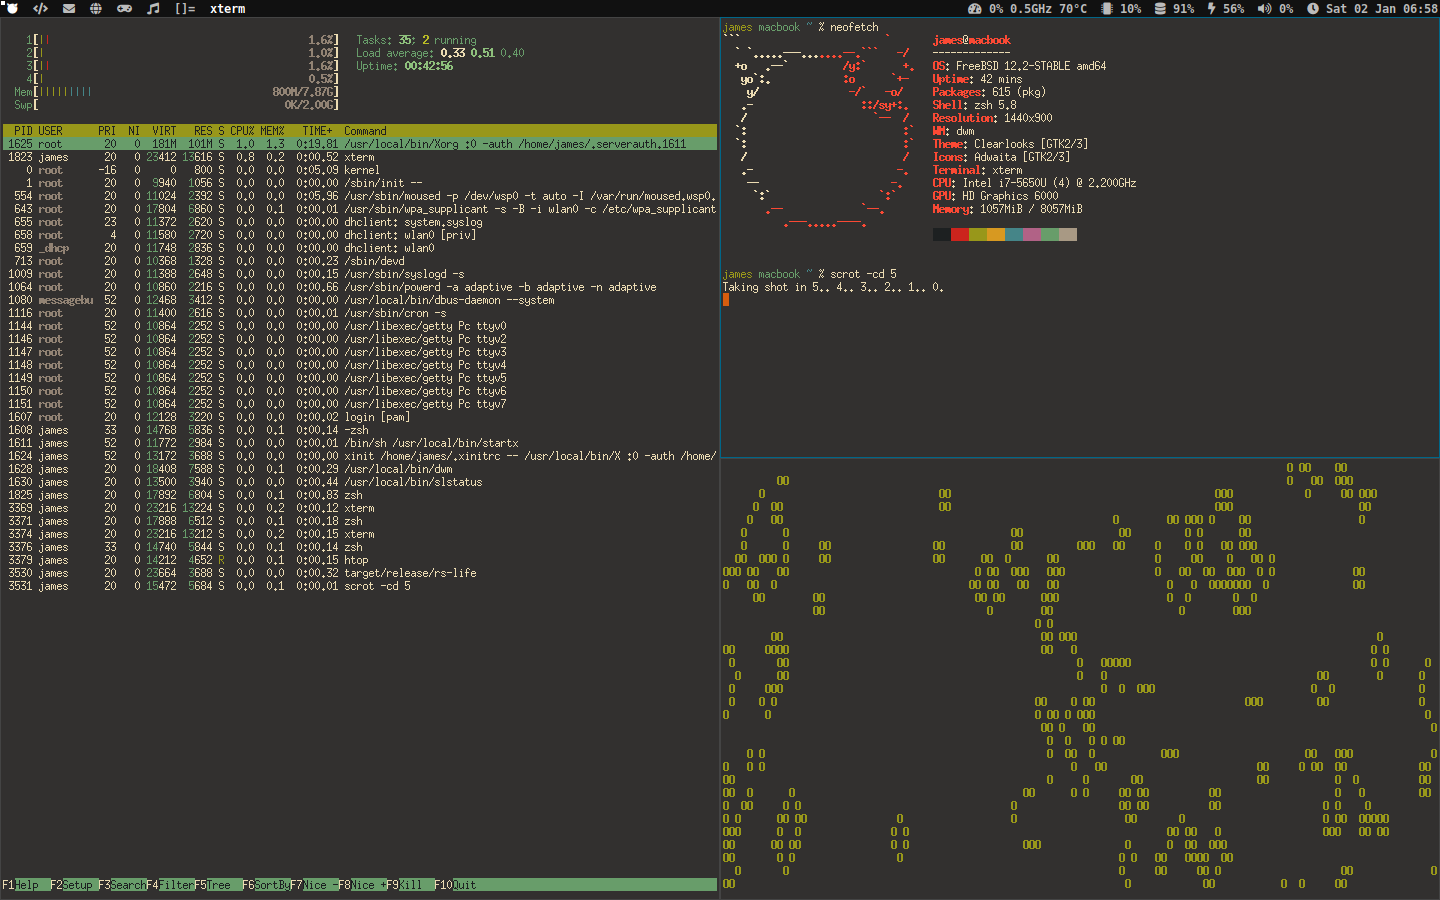Select the dbus-daemon process row
This screenshot has height=900, width=1440.
click(360, 300)
